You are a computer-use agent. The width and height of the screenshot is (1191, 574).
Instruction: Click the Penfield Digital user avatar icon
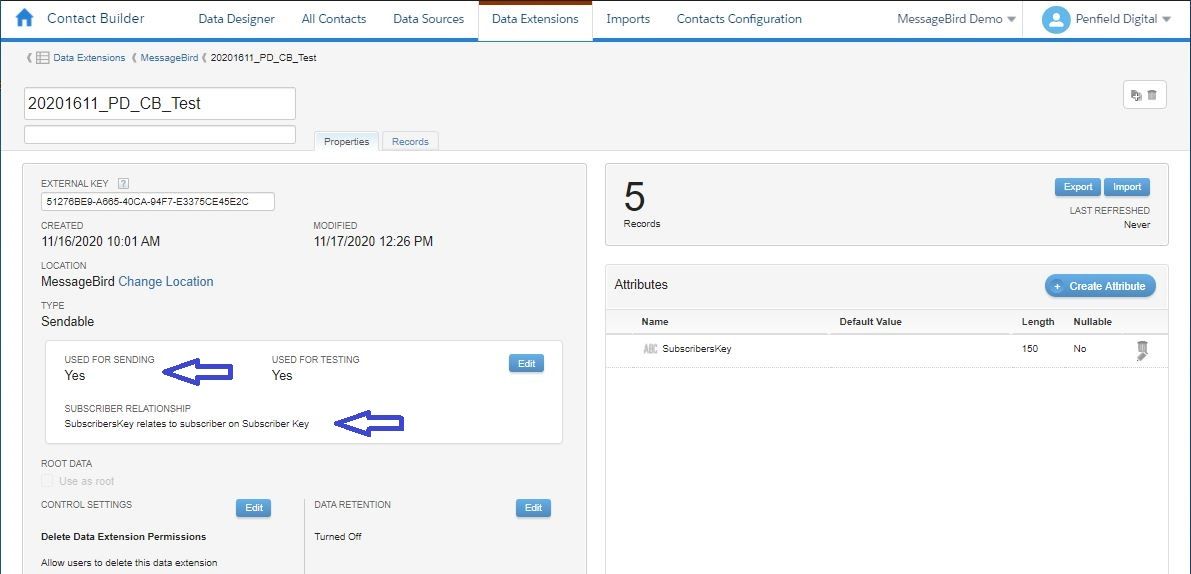pyautogui.click(x=1055, y=19)
